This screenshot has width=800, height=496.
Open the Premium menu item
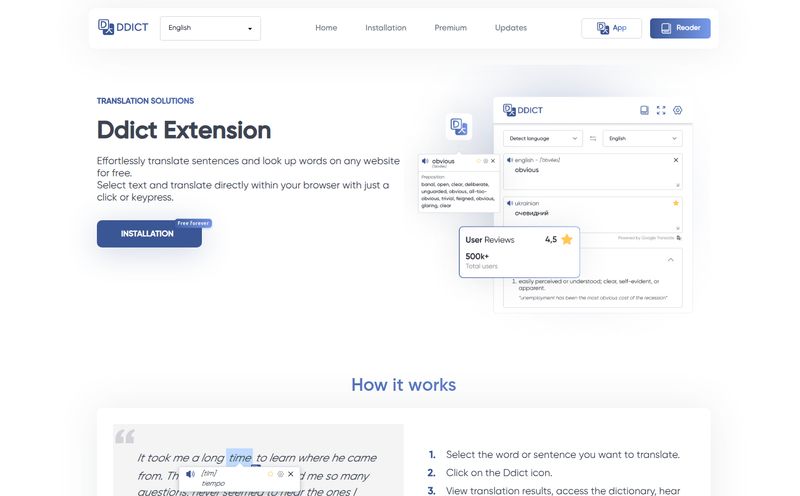click(451, 28)
